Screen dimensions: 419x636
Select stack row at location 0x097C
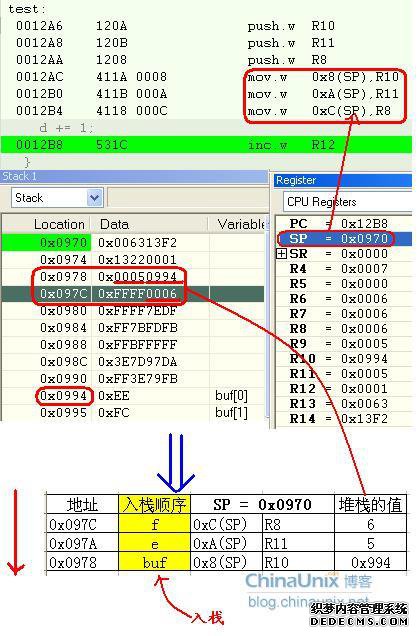[x=133, y=294]
